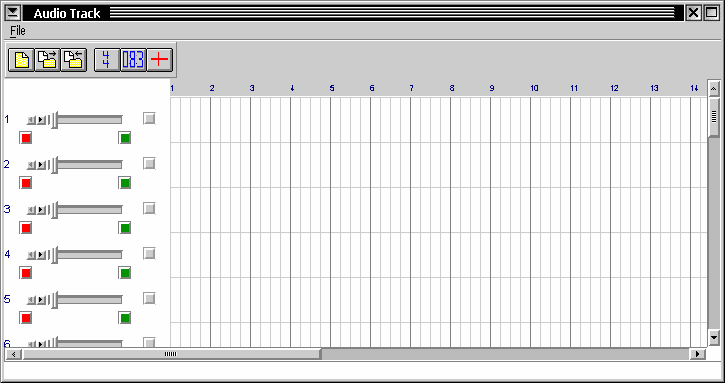Viewport: 725px width, 383px height.
Task: Click the slider bar on track 2
Action: click(86, 165)
